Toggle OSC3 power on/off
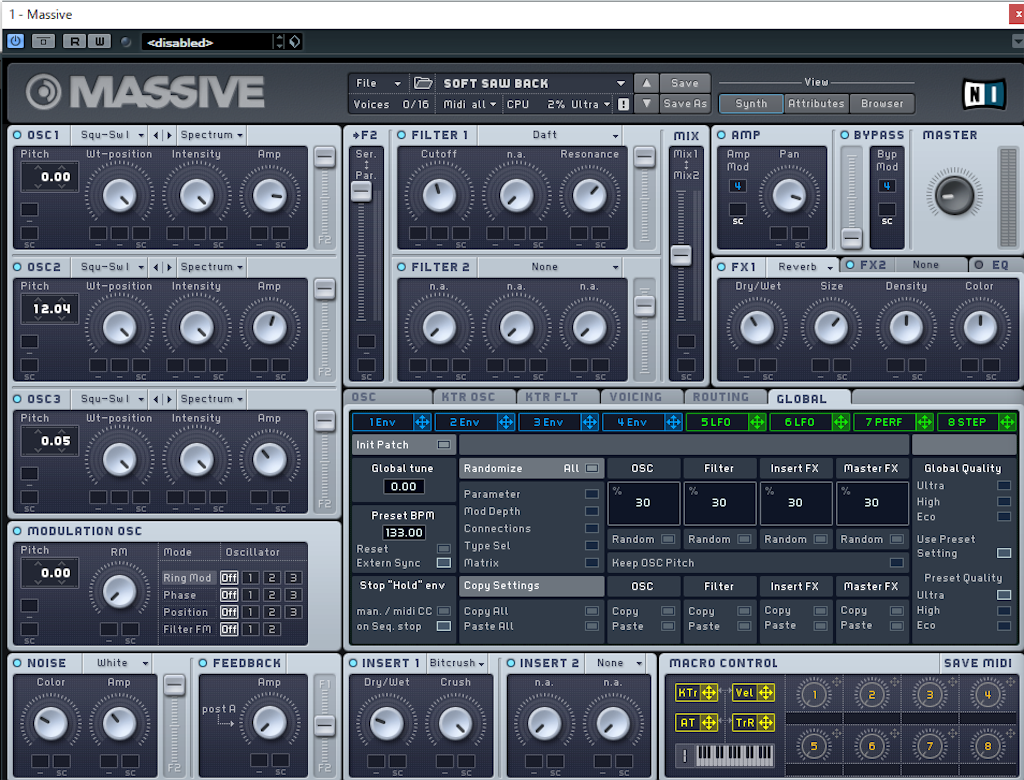The width and height of the screenshot is (1024, 780). tap(18, 399)
